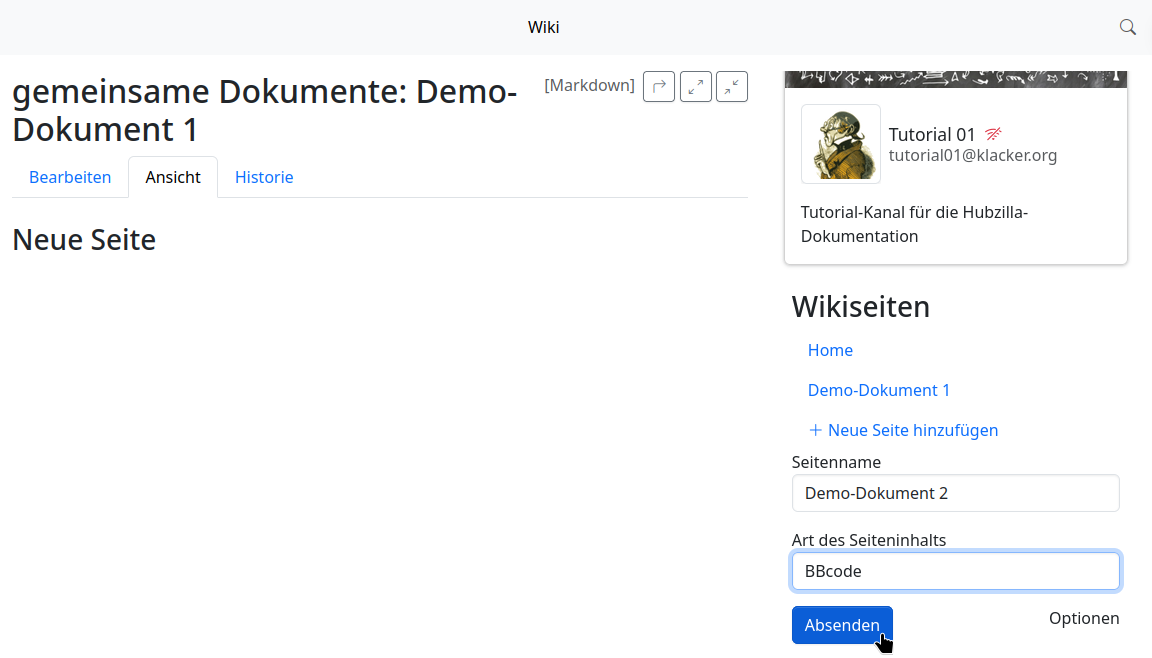
Task: Switch to the Bearbeiten tab
Action: click(70, 177)
